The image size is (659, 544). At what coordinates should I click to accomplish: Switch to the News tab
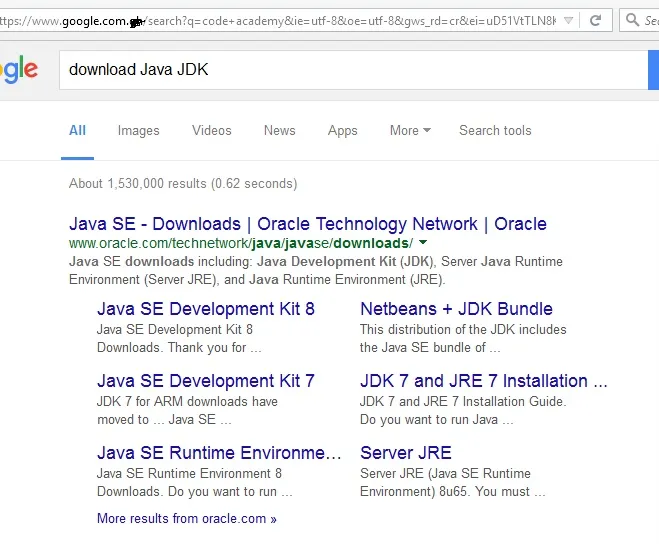[x=279, y=130]
